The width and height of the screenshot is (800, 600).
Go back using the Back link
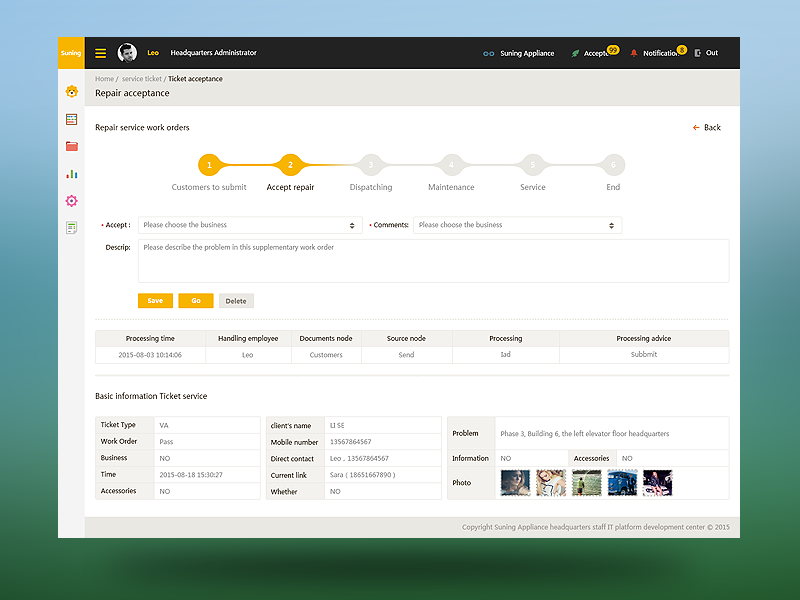707,128
